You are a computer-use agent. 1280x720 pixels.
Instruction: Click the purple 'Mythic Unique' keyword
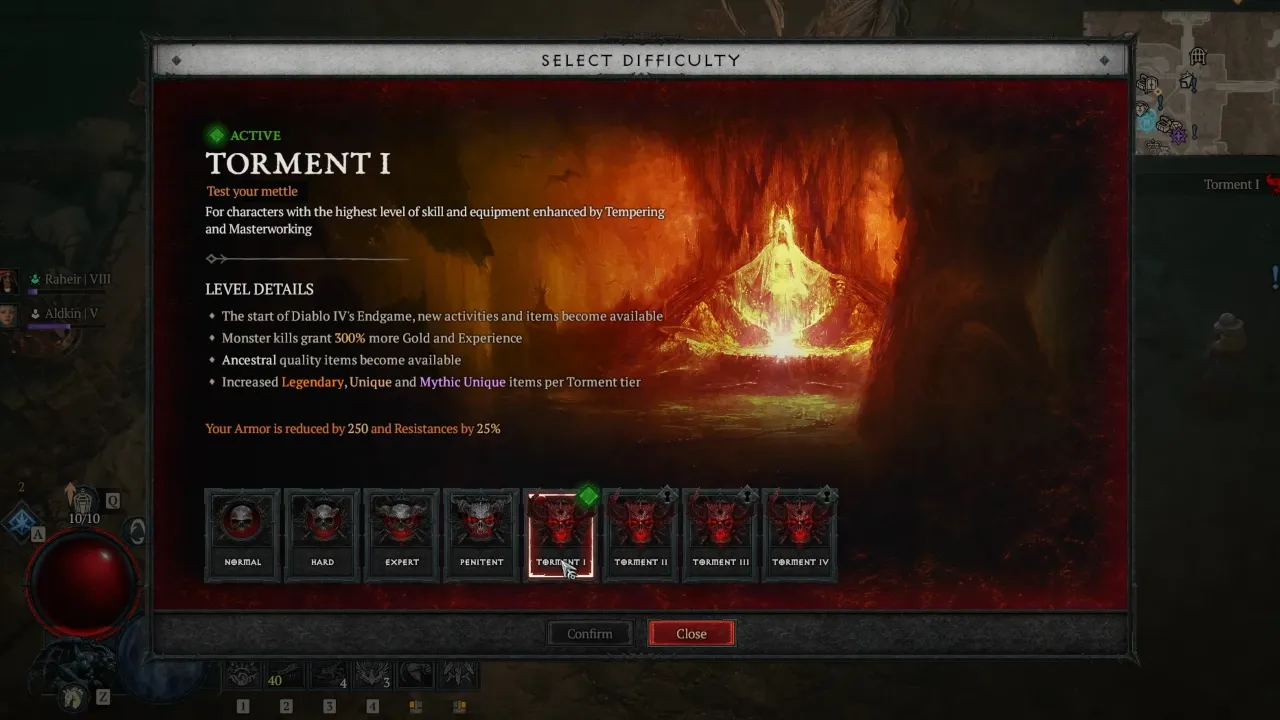pyautogui.click(x=462, y=382)
